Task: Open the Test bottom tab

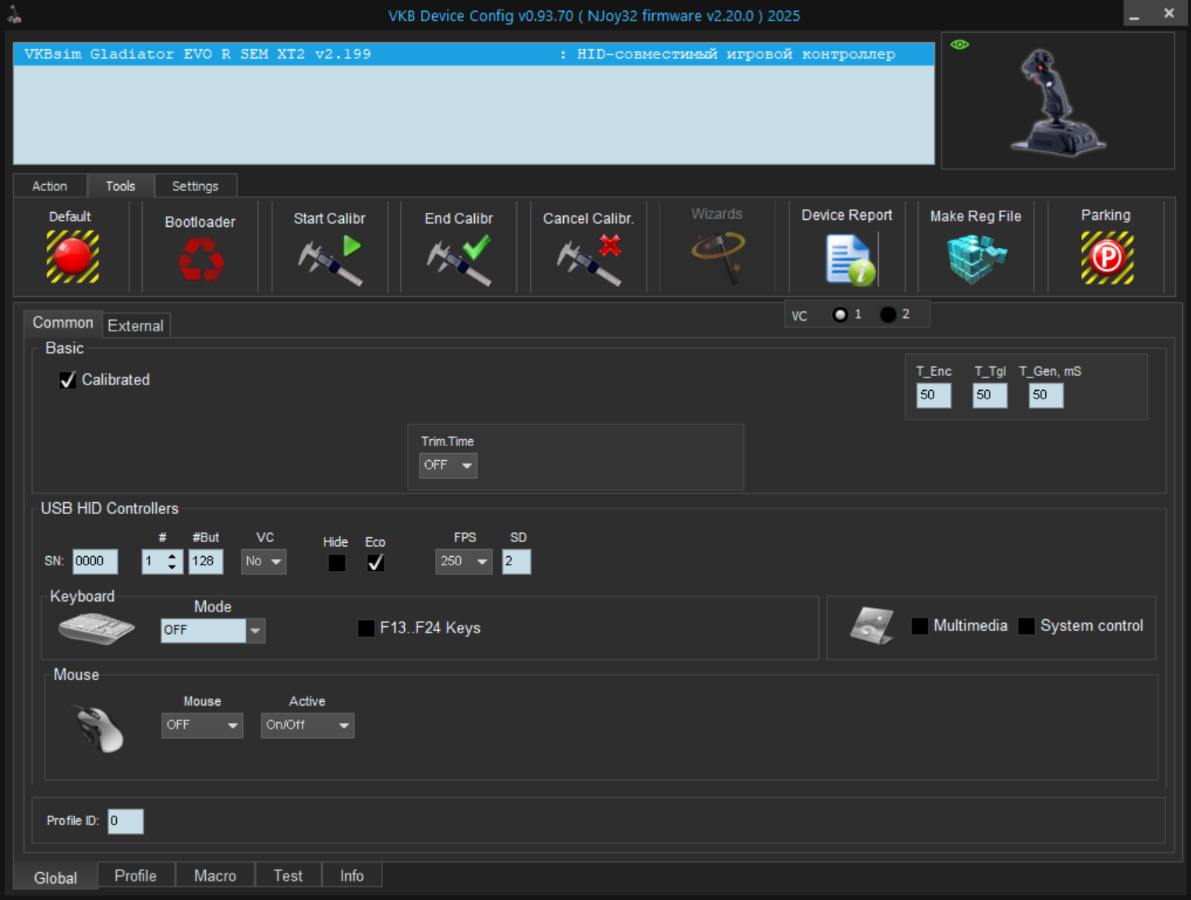Action: (289, 876)
